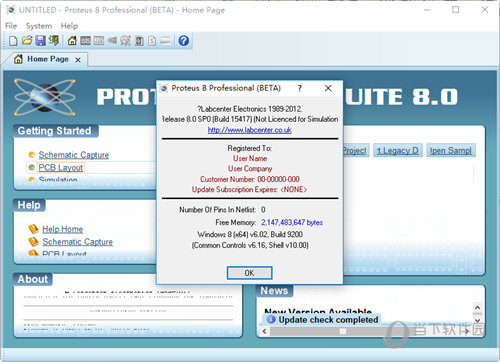Click the bullet icon beside PCB Layout
The height and width of the screenshot is (362, 500).
tap(32, 167)
